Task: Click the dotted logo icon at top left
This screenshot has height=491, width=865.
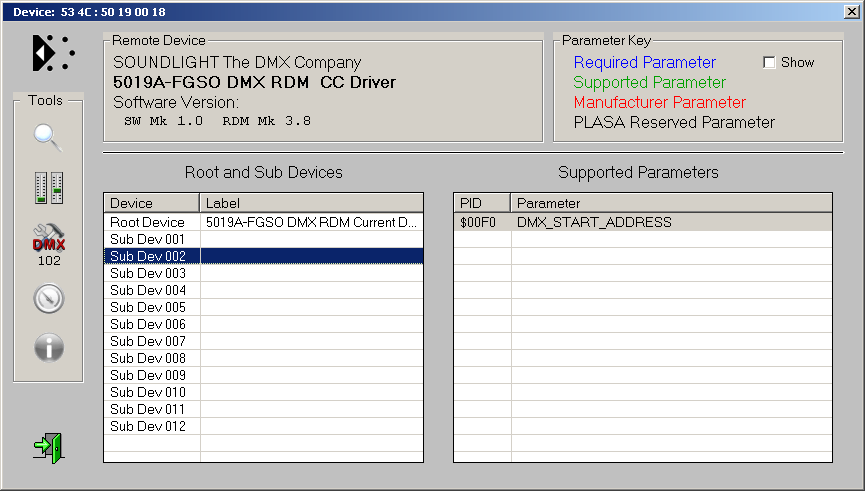Action: [x=53, y=52]
